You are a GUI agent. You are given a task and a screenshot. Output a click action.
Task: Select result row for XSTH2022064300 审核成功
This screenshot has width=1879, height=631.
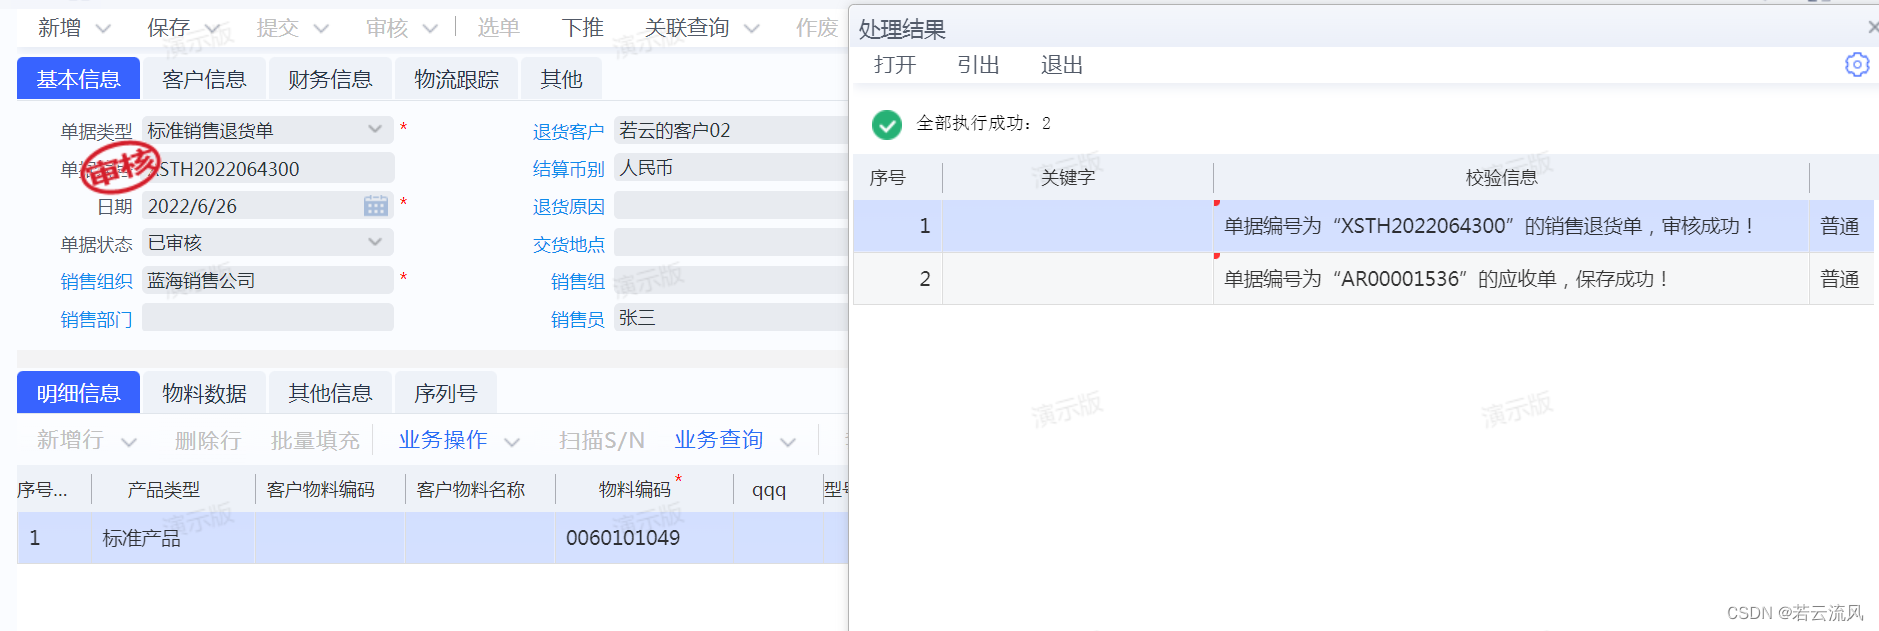coord(1364,226)
